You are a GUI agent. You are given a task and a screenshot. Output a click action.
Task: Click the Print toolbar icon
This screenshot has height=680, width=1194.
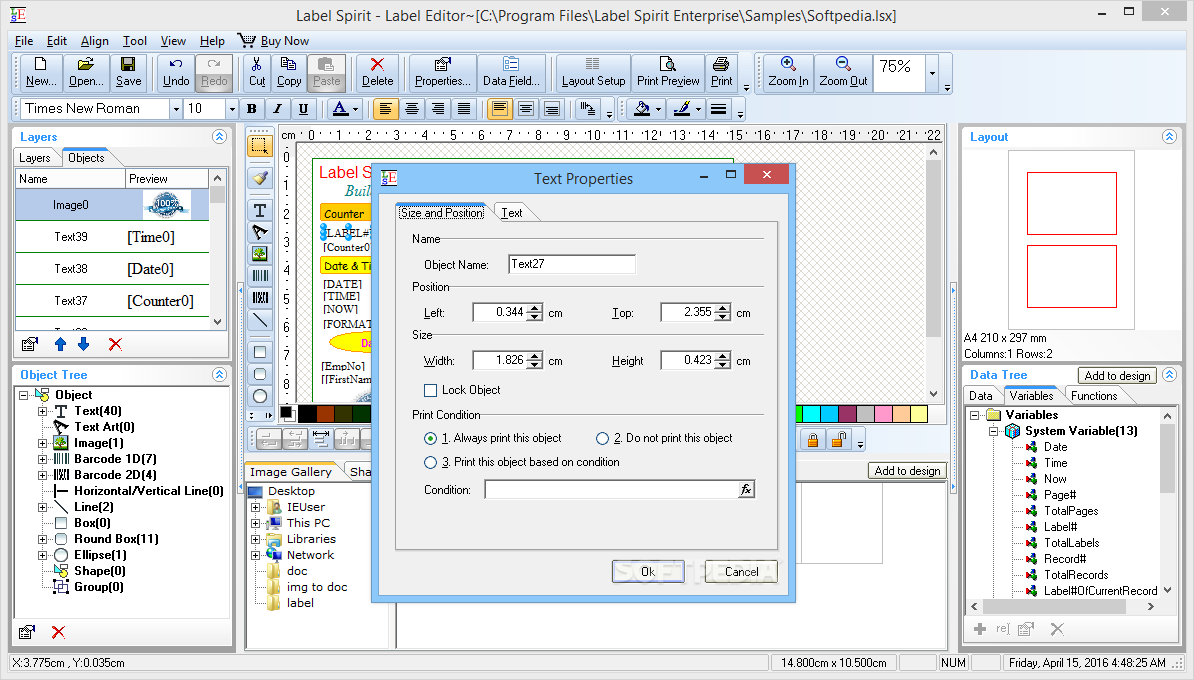(x=721, y=72)
